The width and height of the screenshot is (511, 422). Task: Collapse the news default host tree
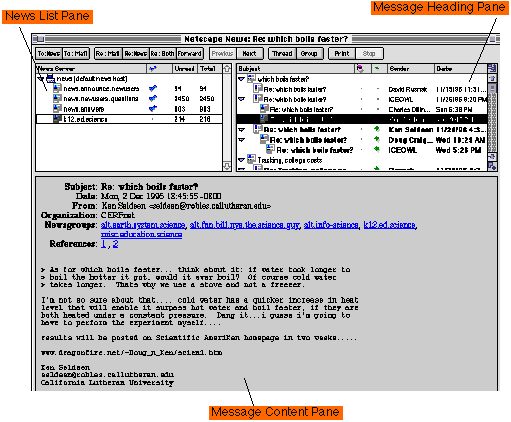[41, 79]
